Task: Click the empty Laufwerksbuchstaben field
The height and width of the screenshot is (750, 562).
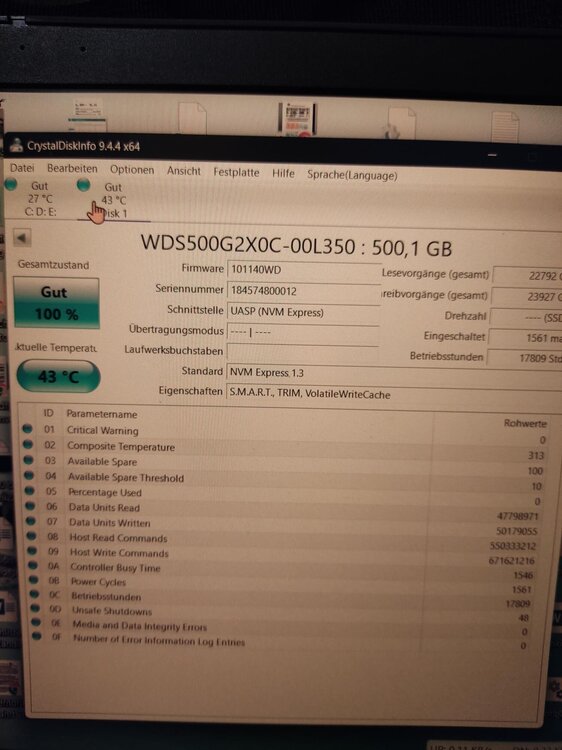Action: [302, 353]
